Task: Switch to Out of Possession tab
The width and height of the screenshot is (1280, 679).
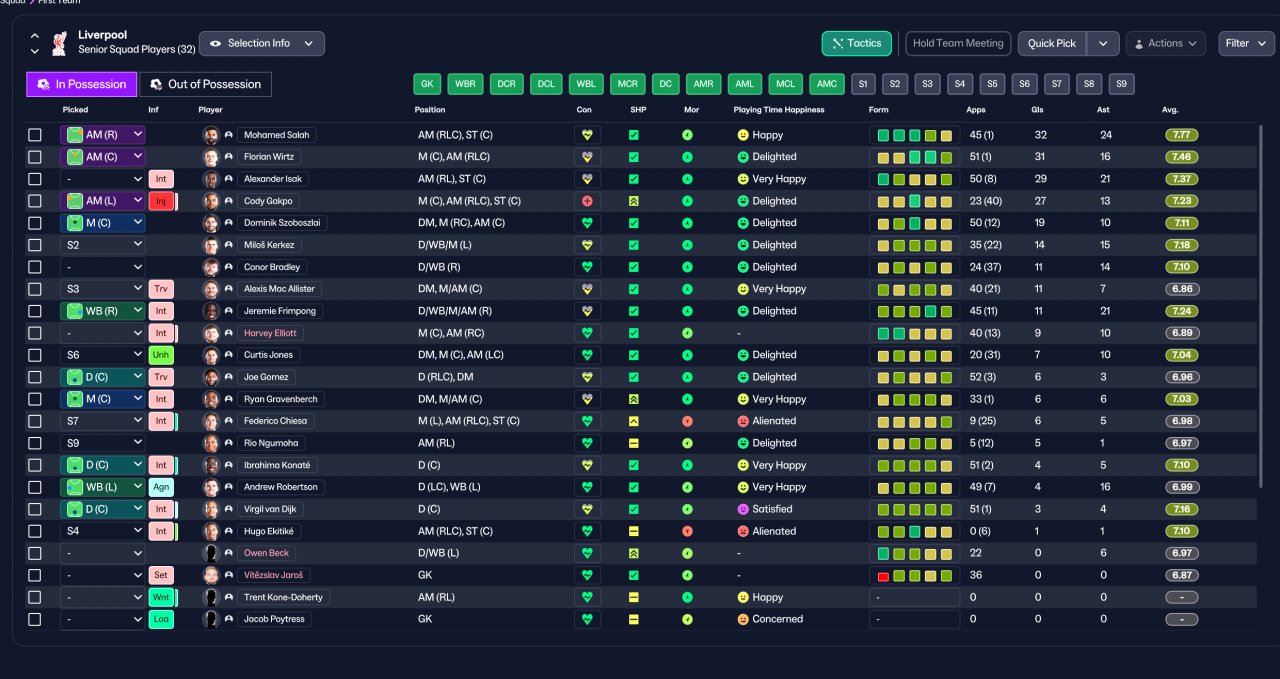Action: point(205,84)
